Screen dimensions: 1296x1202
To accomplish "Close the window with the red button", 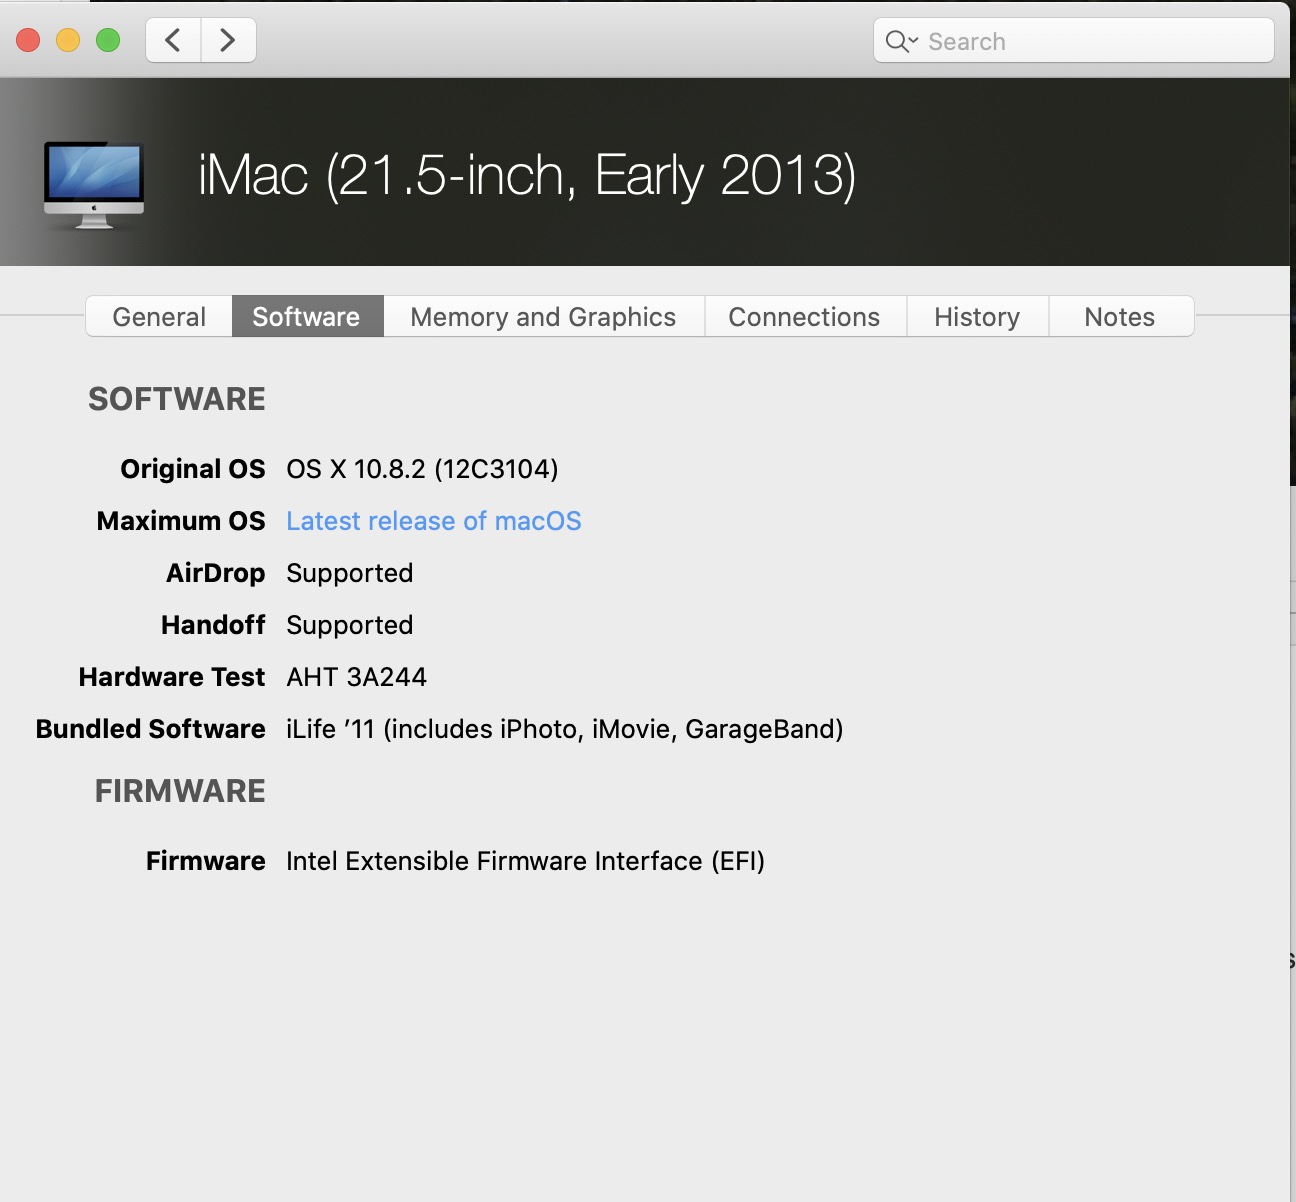I will (x=28, y=40).
